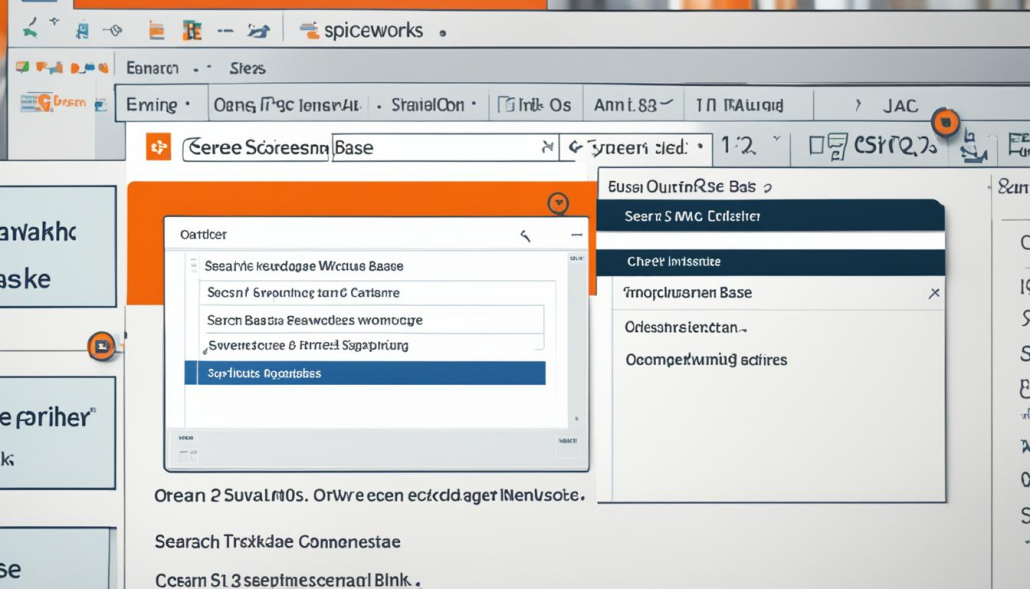Click the blue arrow icon left of the spiceworks logo
Viewport: 1030px width, 589px height.
click(x=258, y=30)
